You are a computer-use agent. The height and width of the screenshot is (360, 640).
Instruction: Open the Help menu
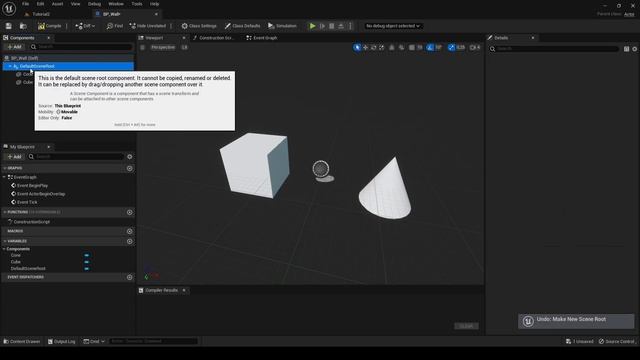tap(154, 4)
